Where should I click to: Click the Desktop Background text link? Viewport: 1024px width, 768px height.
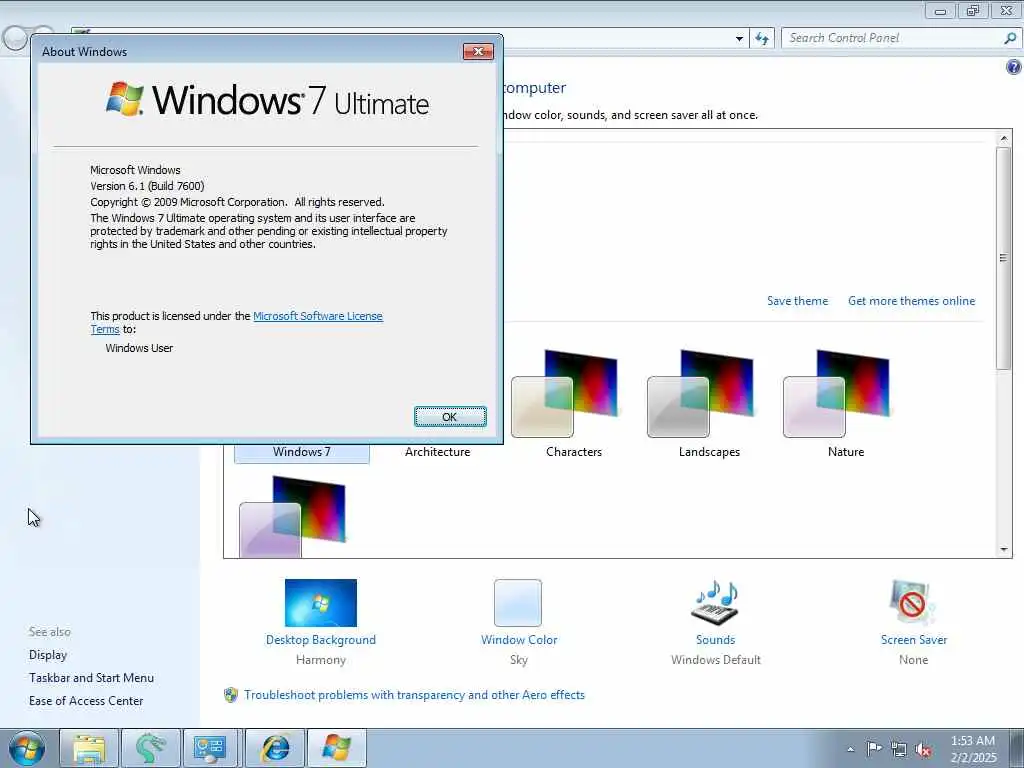click(321, 640)
